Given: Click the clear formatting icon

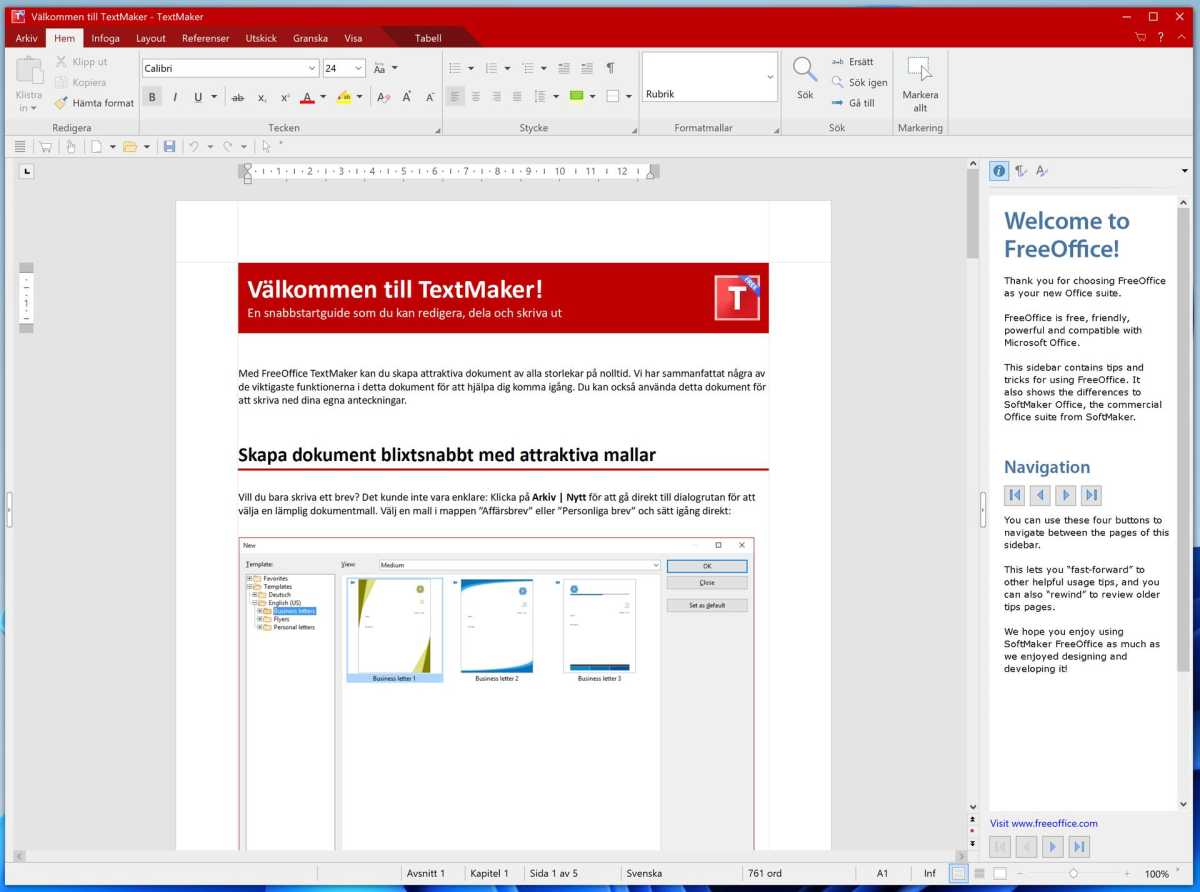Looking at the screenshot, I should coord(383,97).
